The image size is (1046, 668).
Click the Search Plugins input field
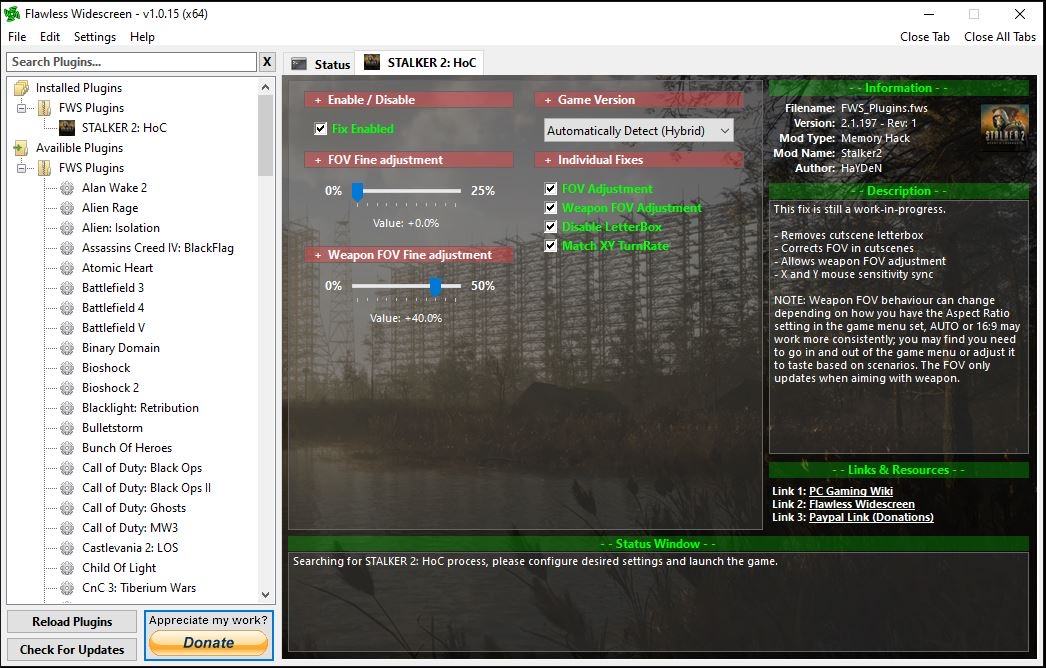point(131,61)
